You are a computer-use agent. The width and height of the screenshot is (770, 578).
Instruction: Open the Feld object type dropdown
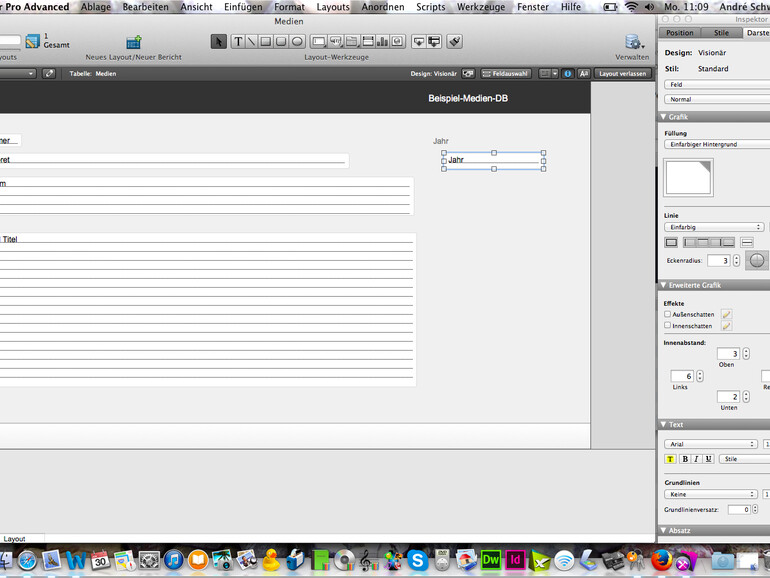(x=717, y=84)
